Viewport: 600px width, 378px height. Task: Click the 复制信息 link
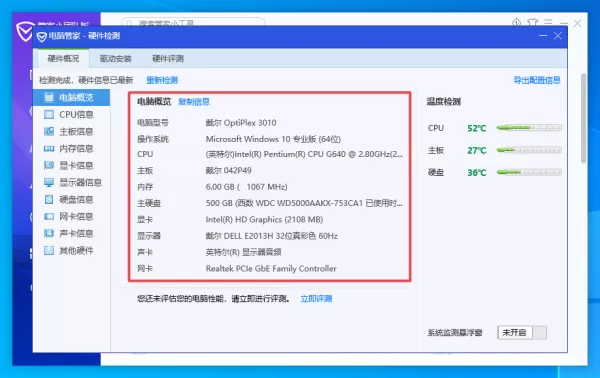(194, 102)
